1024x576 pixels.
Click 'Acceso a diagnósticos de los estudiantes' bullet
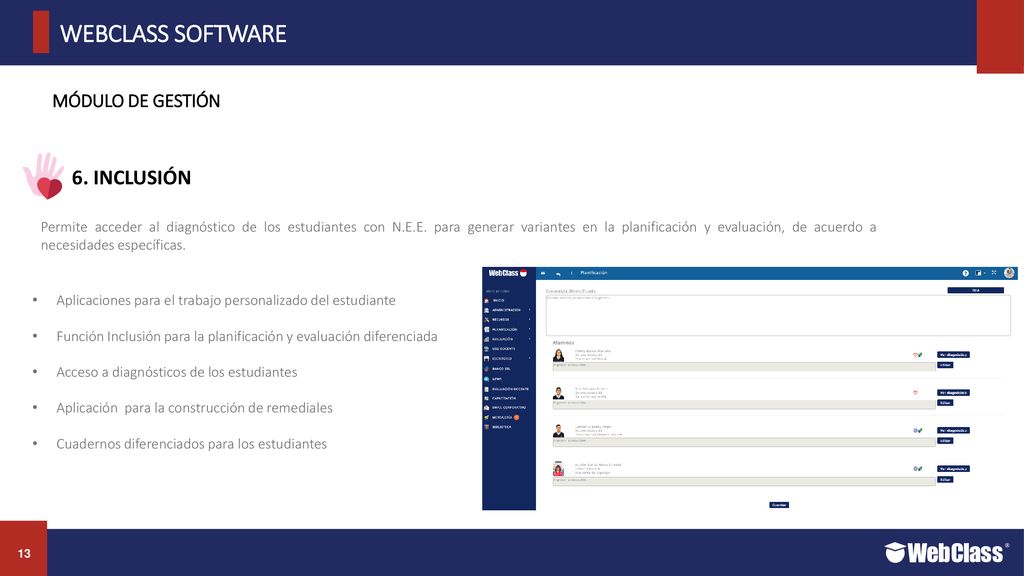176,372
